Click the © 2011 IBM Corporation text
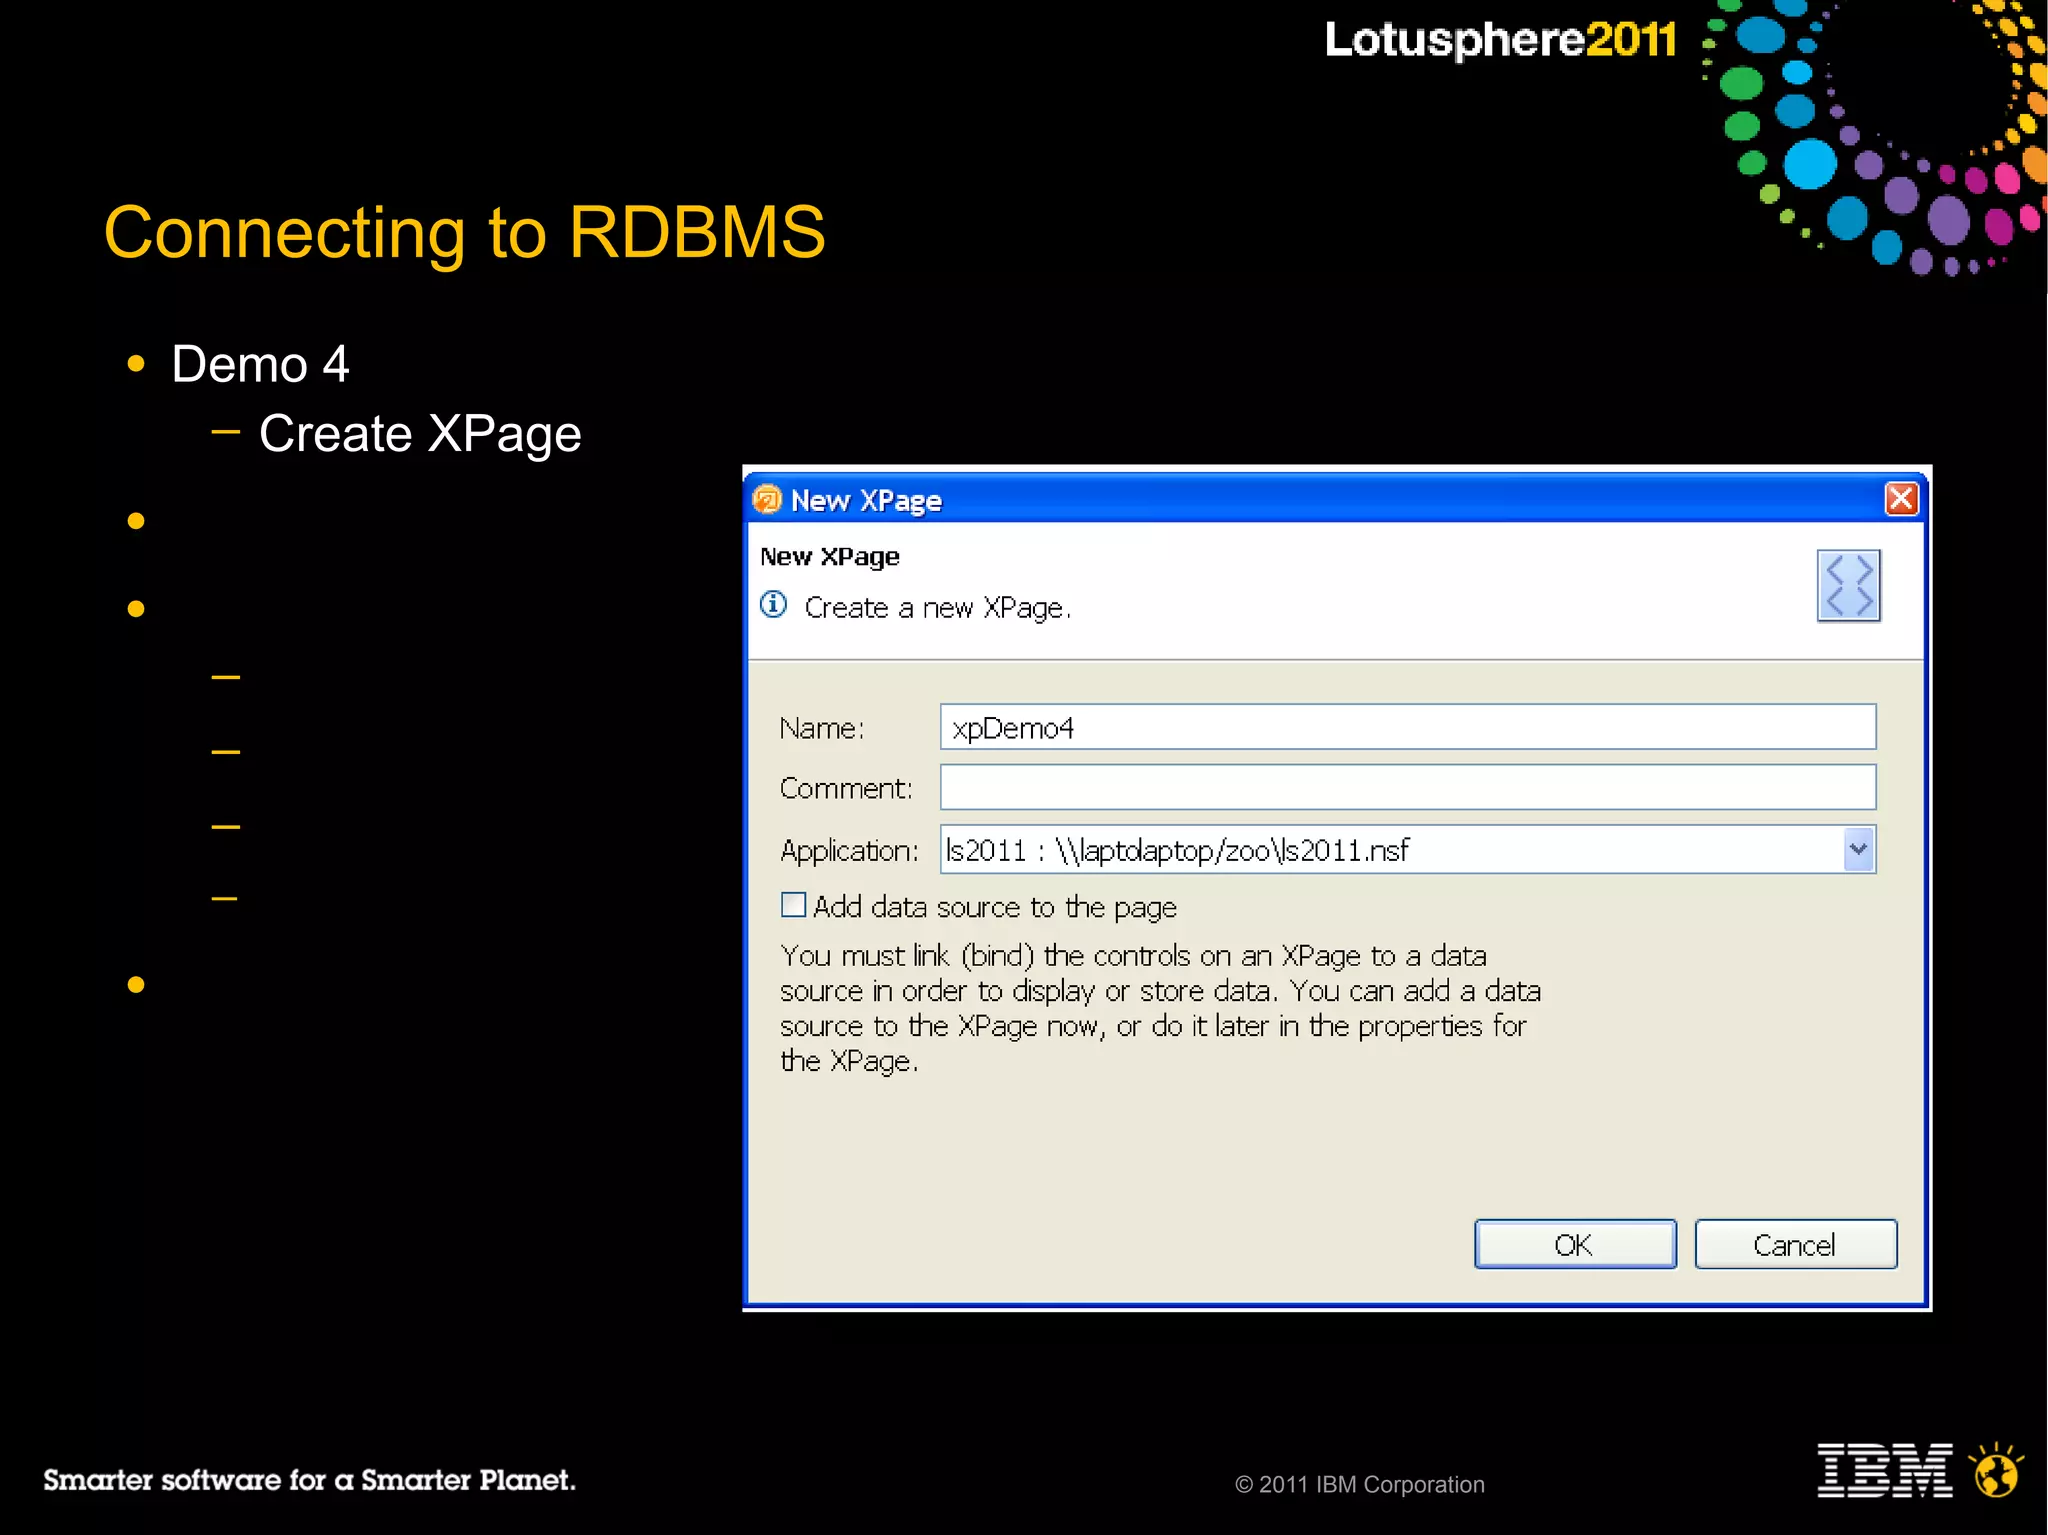 pos(1360,1485)
